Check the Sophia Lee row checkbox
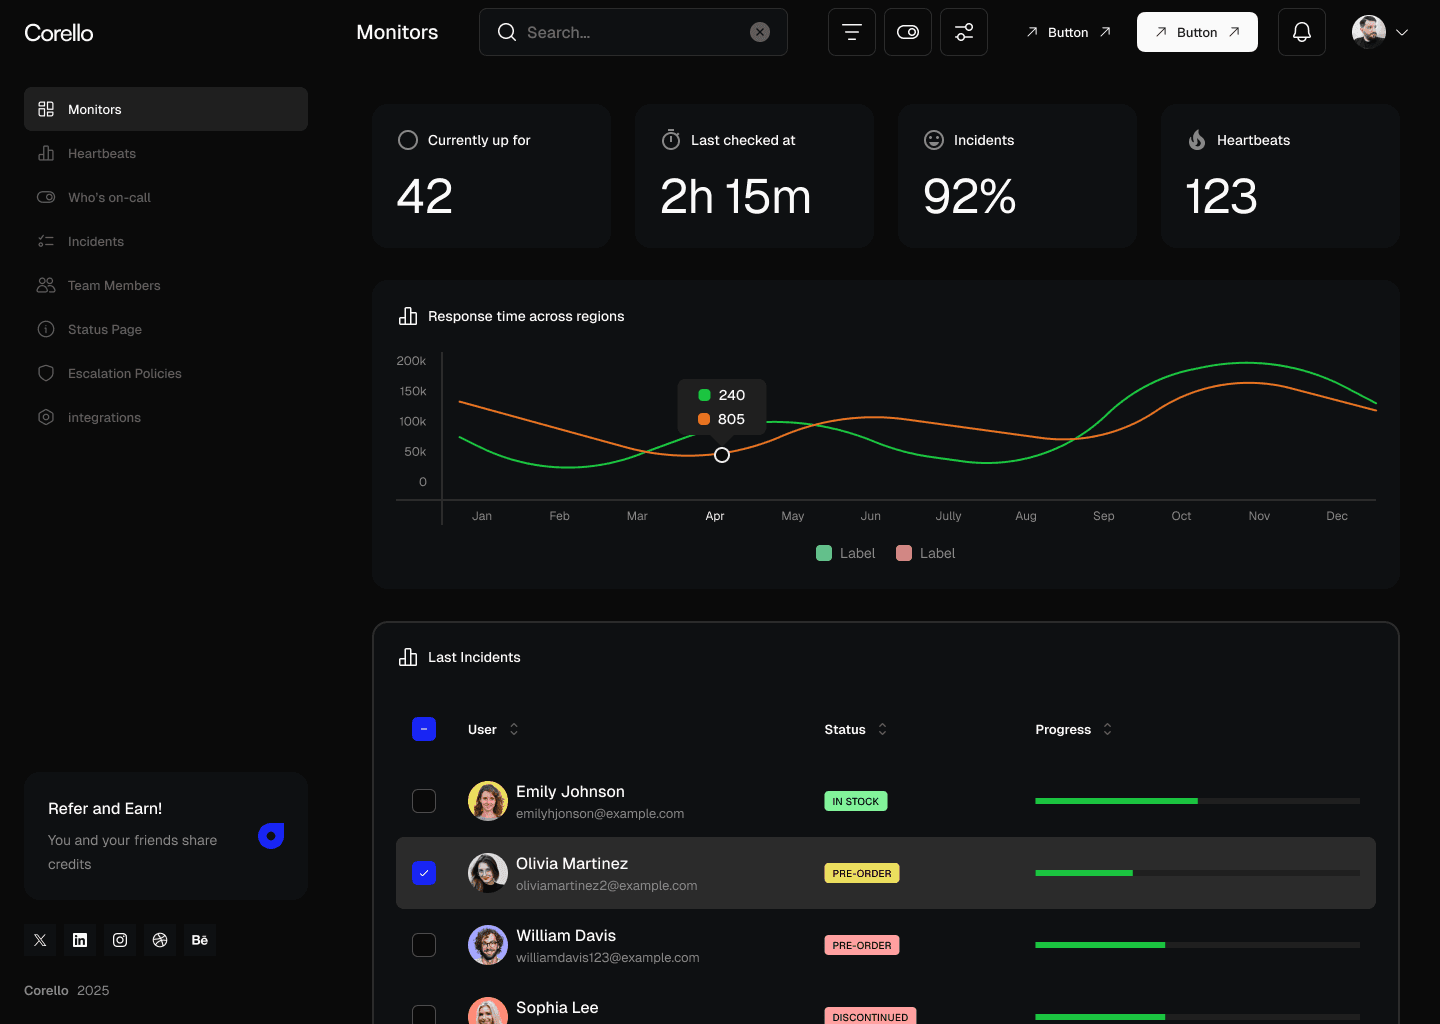 pos(424,1014)
